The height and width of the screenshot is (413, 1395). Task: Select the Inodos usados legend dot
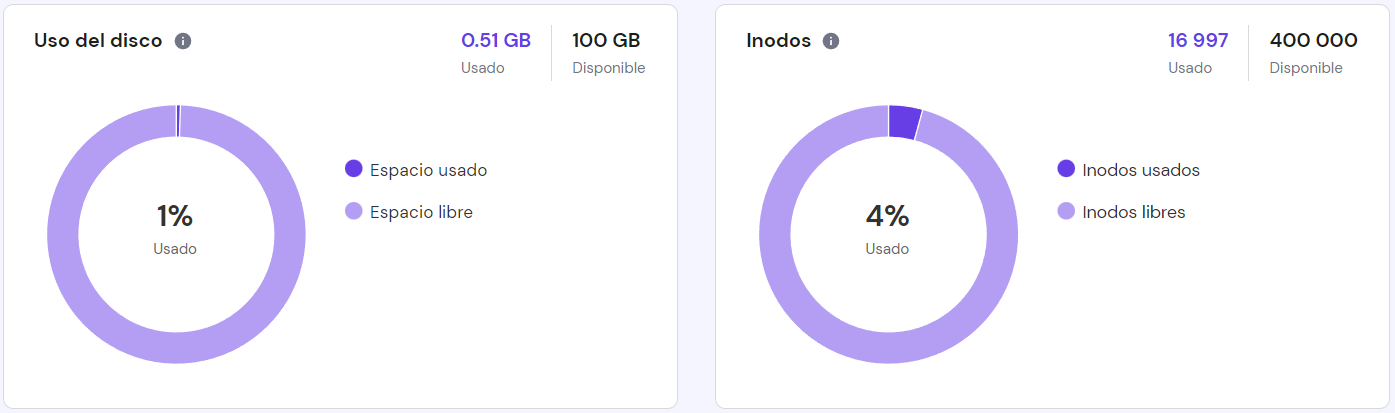pos(1066,169)
